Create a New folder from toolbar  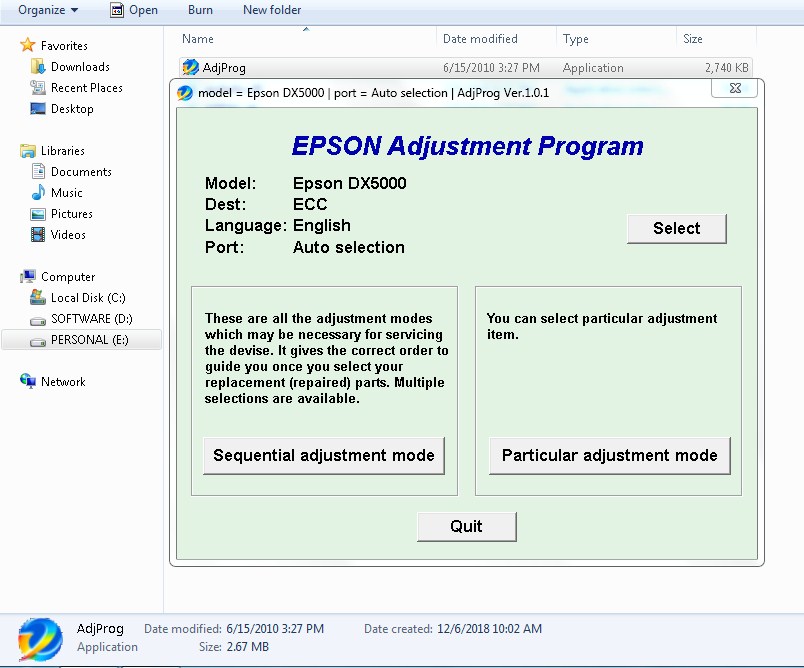coord(272,10)
